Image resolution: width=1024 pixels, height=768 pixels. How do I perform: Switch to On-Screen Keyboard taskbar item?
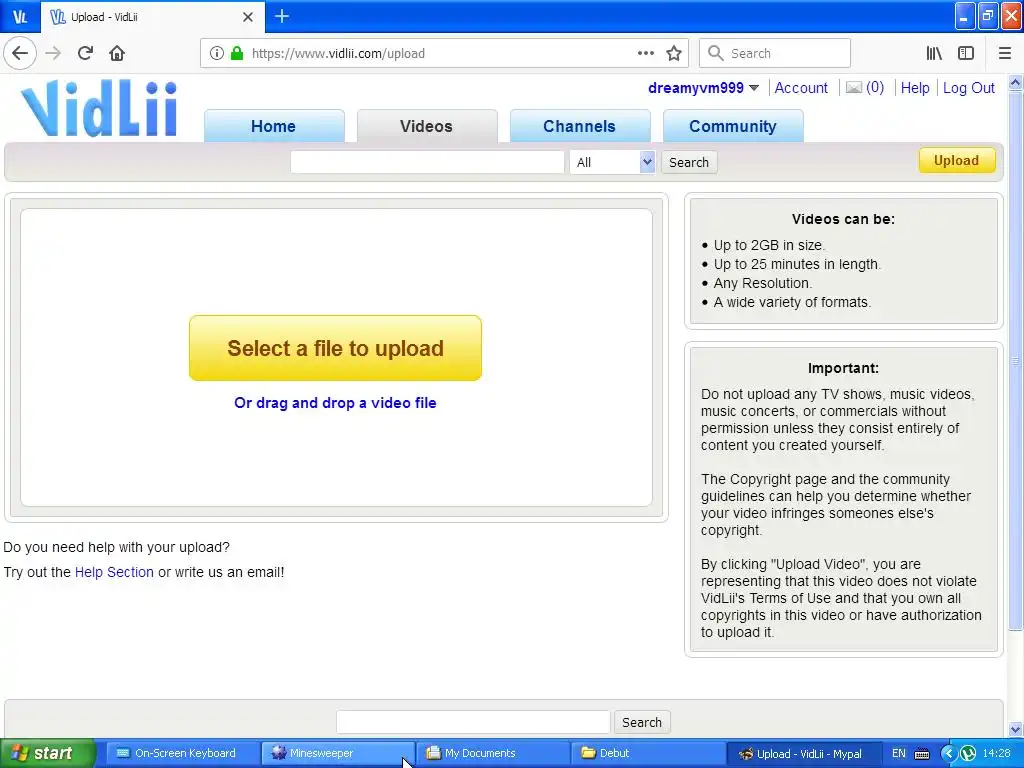coord(182,753)
